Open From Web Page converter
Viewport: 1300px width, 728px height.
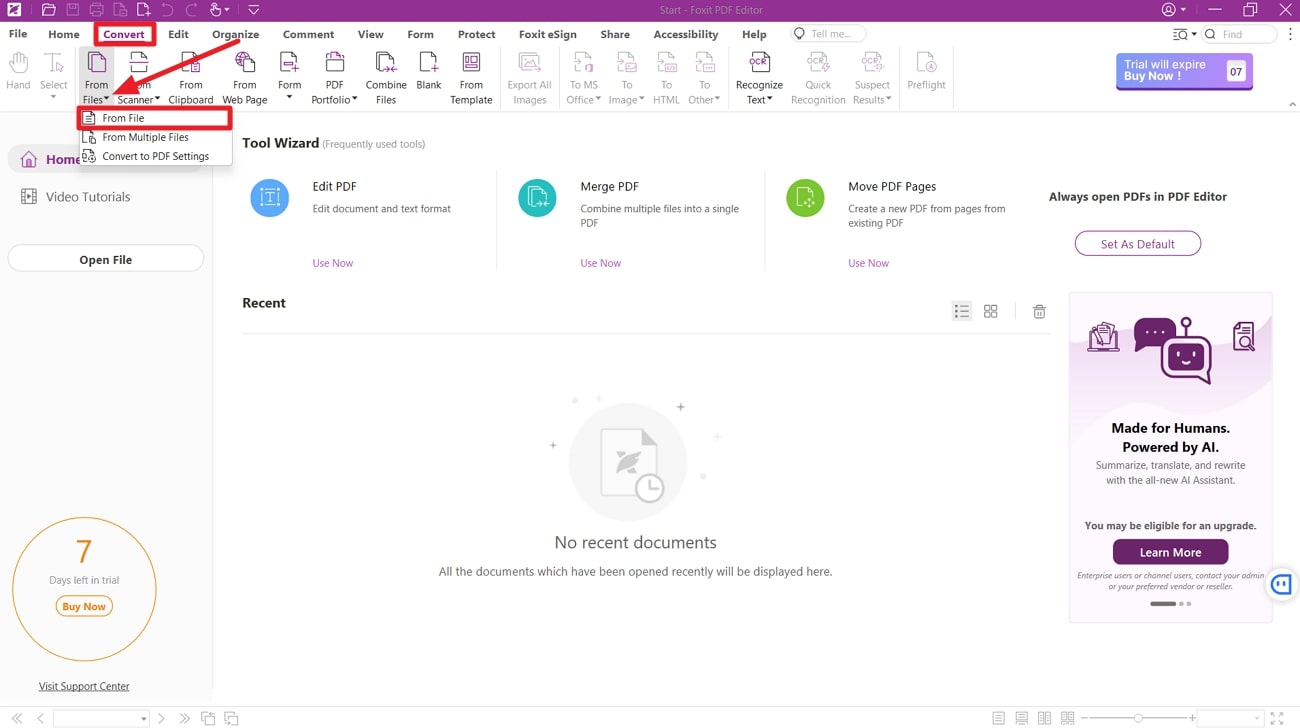point(245,78)
